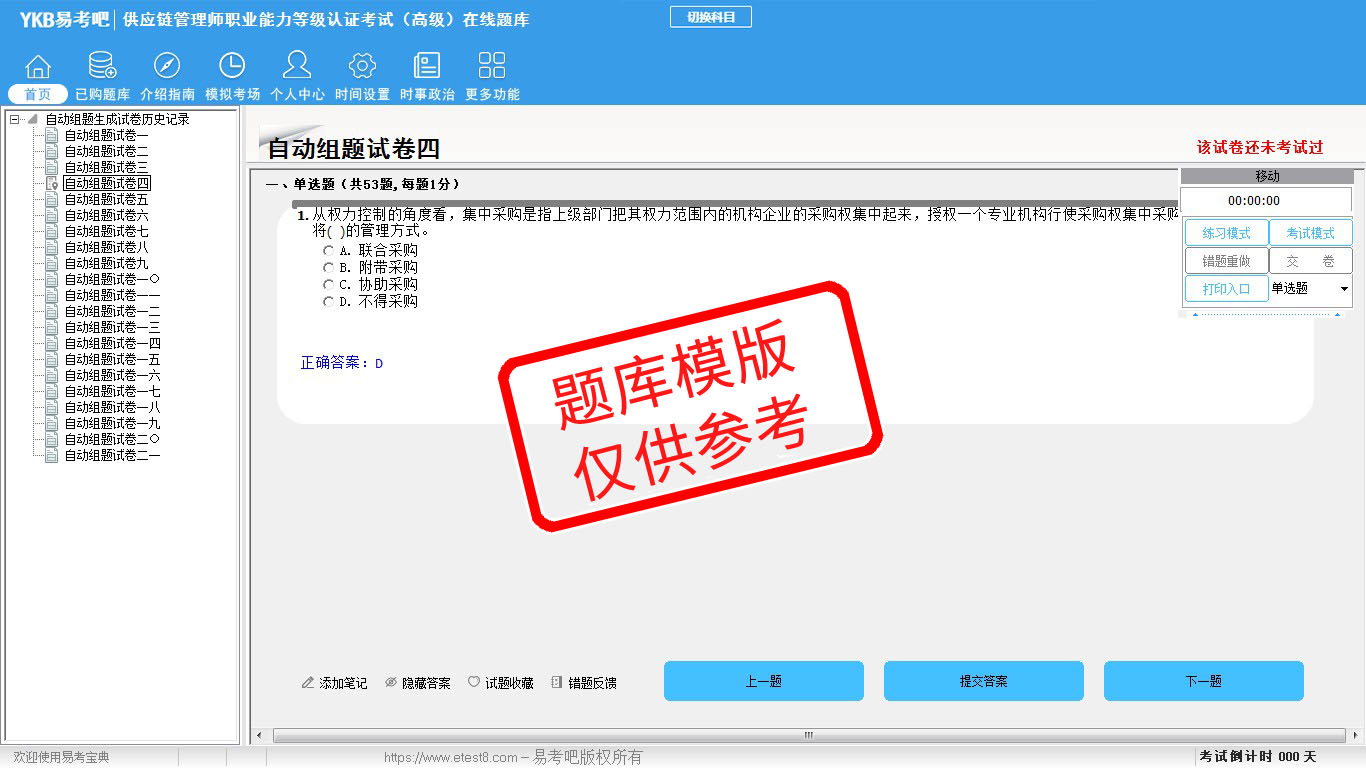Click the document icon beside 自动组题试卷一一
This screenshot has width=1366, height=768.
[x=52, y=295]
